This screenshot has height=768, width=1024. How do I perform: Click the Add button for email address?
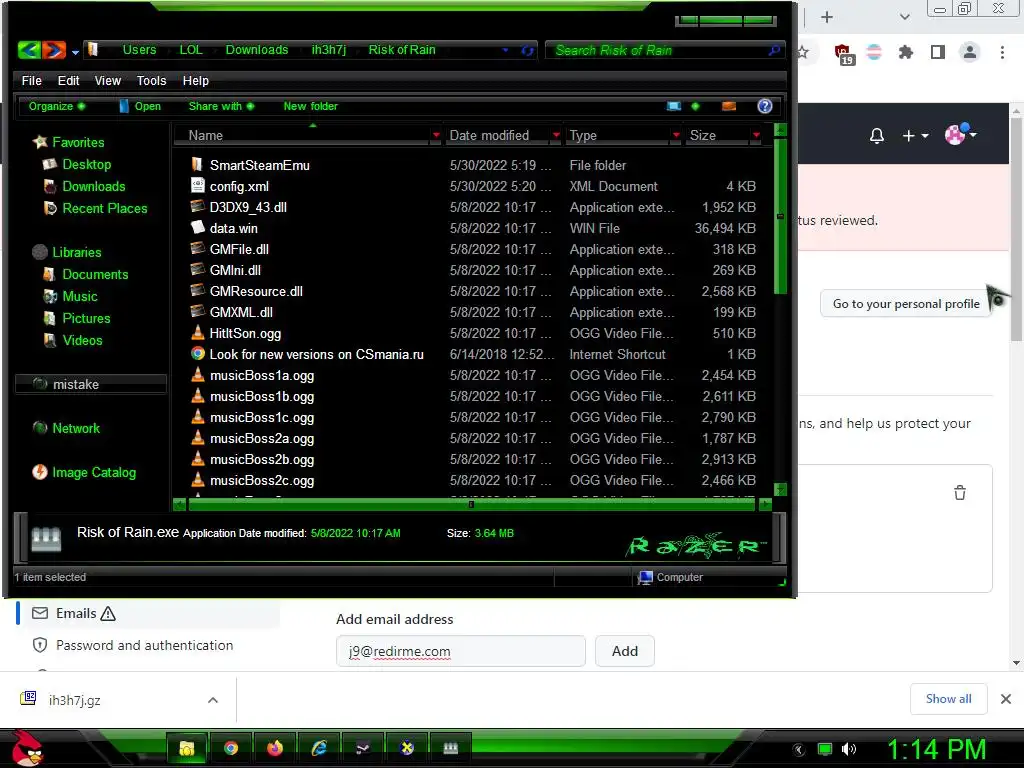pos(624,651)
